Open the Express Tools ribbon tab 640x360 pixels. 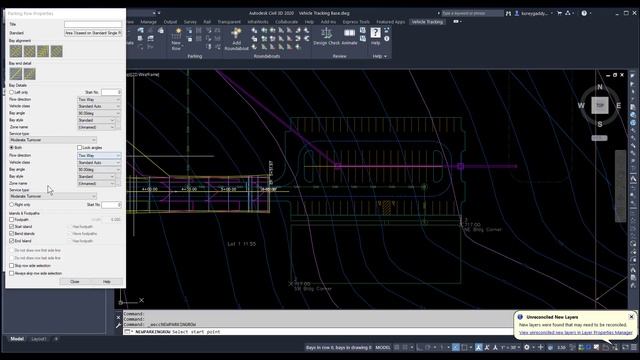click(x=356, y=22)
